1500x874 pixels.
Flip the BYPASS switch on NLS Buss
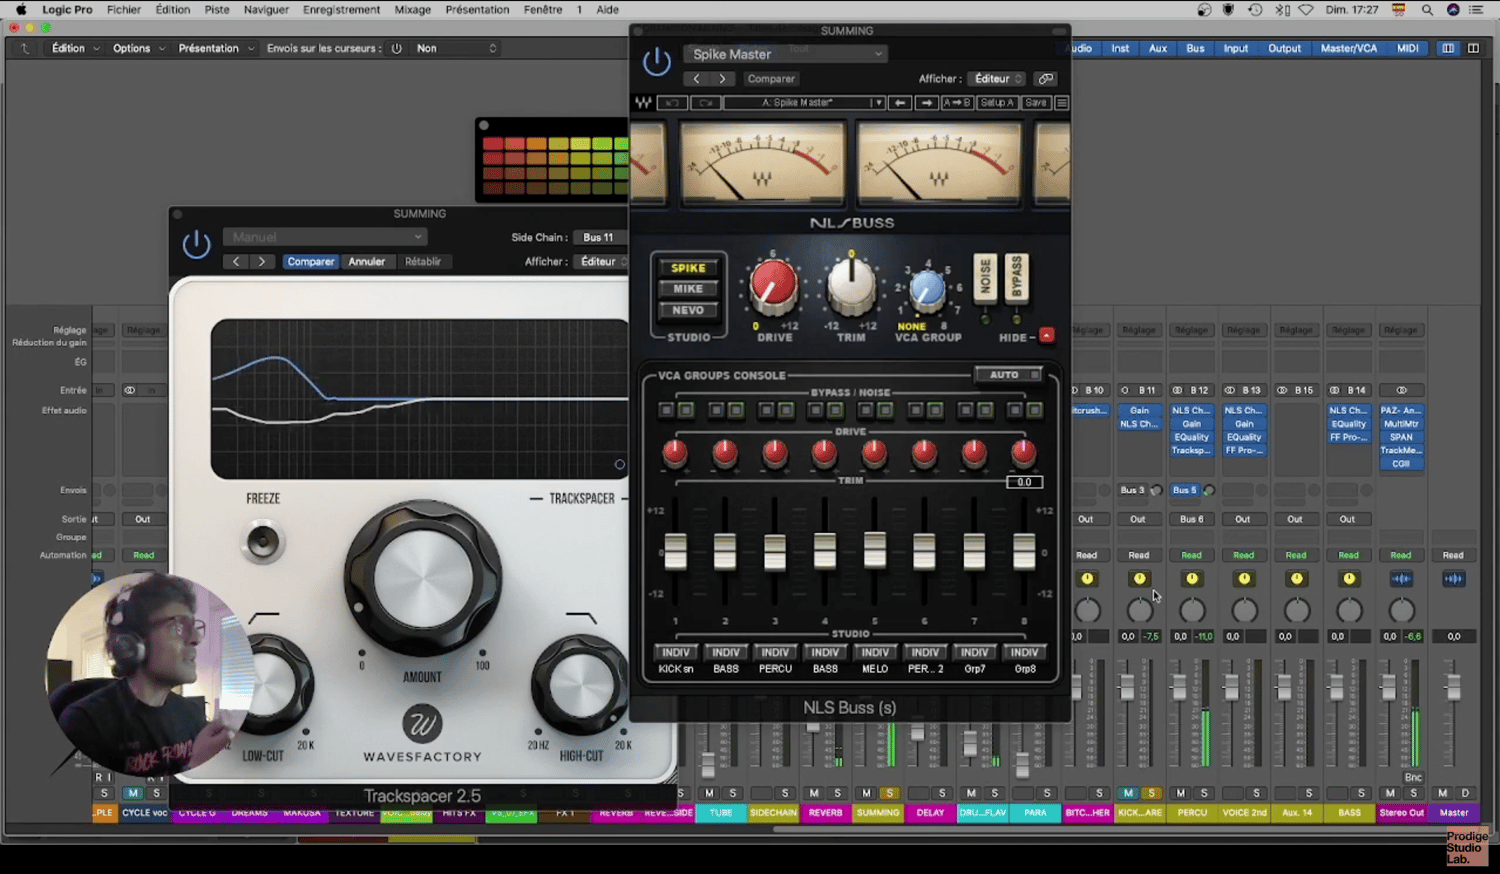[x=1016, y=277]
